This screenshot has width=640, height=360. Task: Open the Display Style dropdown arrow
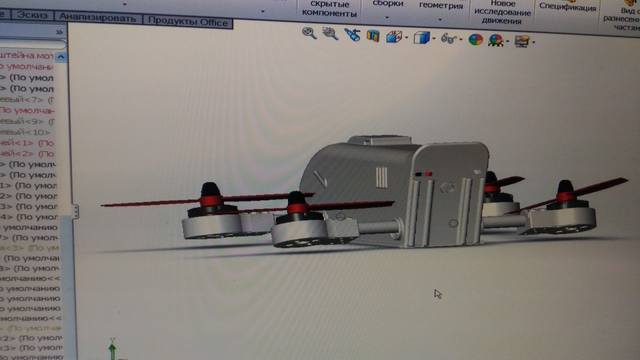[x=433, y=39]
